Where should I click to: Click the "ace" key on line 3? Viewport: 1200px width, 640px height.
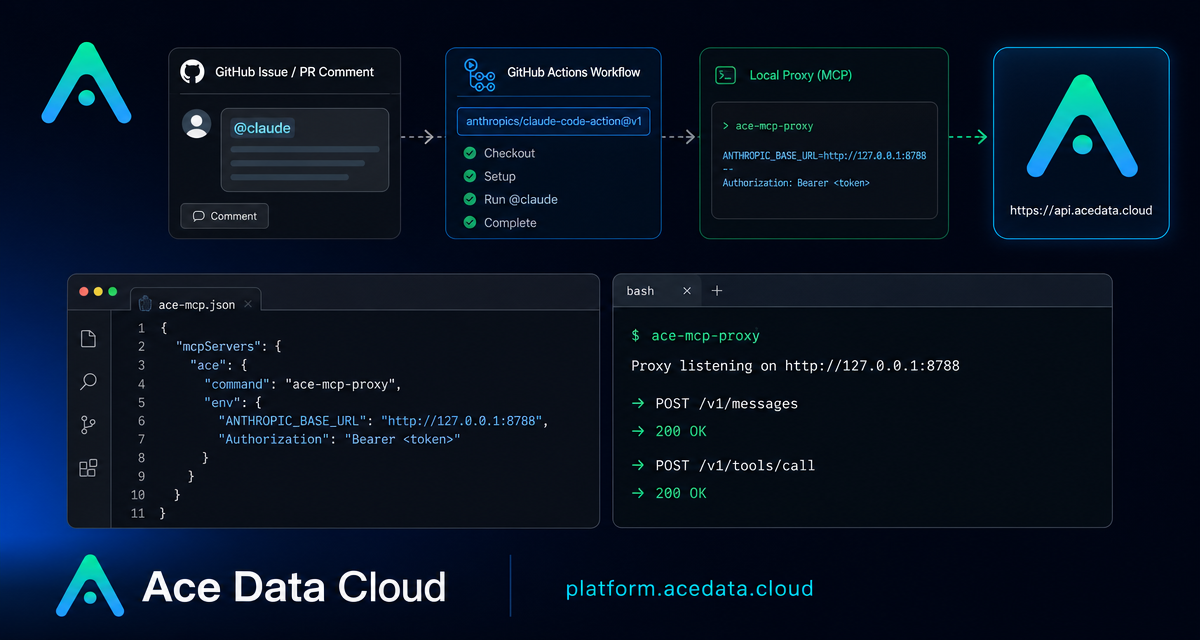(x=207, y=365)
